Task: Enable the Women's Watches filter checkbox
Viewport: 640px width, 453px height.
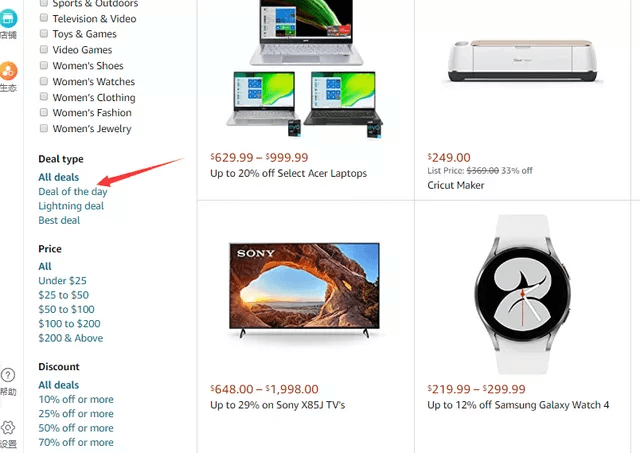Action: tap(44, 81)
